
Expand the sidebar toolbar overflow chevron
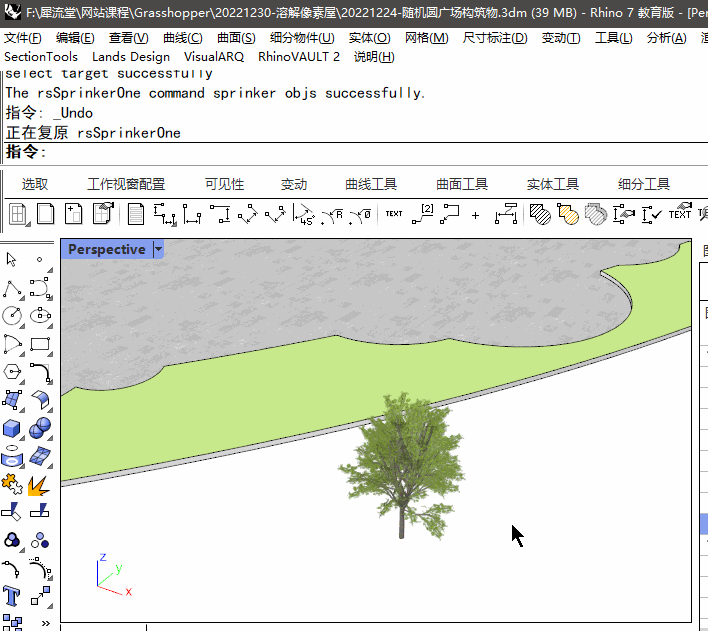tap(45, 623)
